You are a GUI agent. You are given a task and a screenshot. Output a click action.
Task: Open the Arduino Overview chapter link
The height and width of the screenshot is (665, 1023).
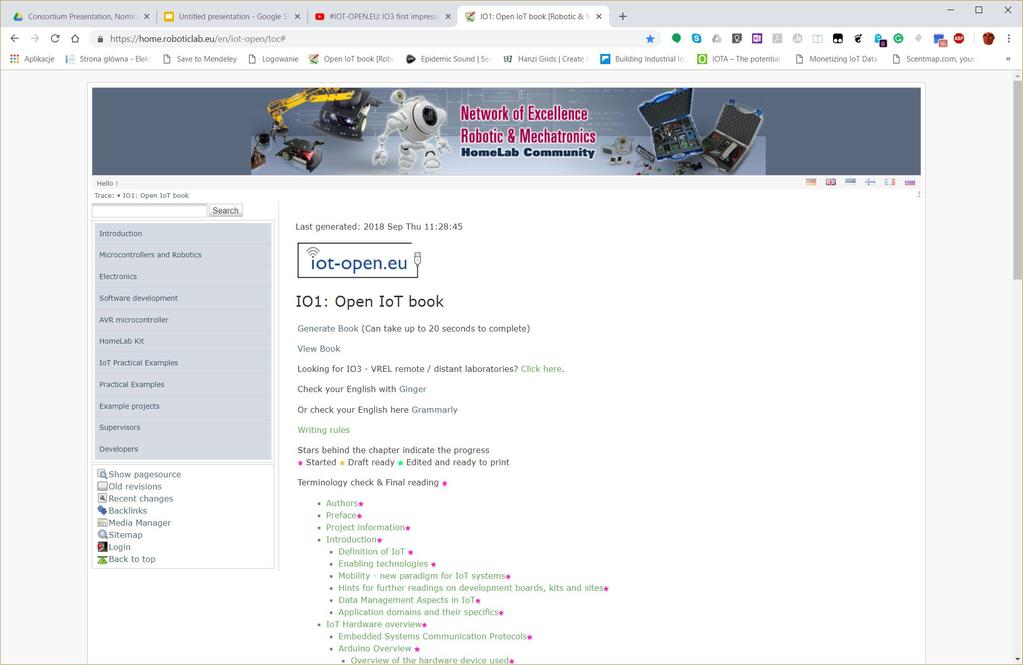coord(374,649)
